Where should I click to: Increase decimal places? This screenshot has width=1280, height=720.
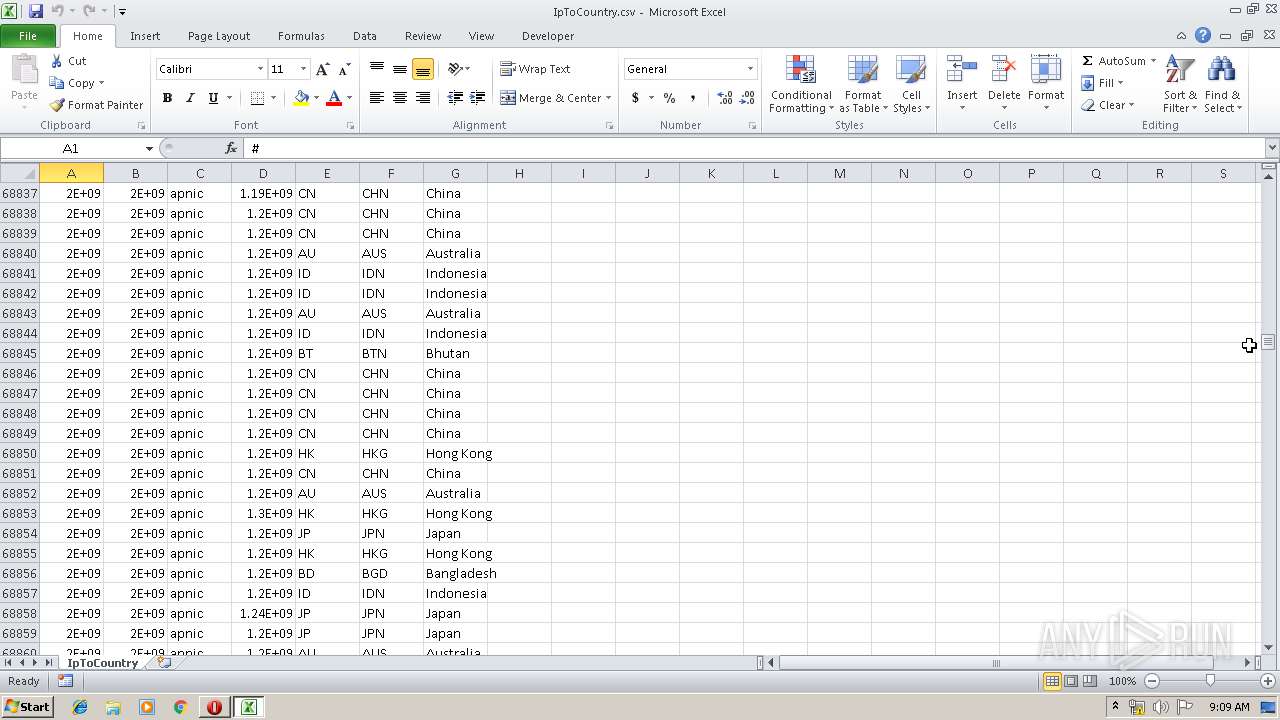(x=725, y=98)
